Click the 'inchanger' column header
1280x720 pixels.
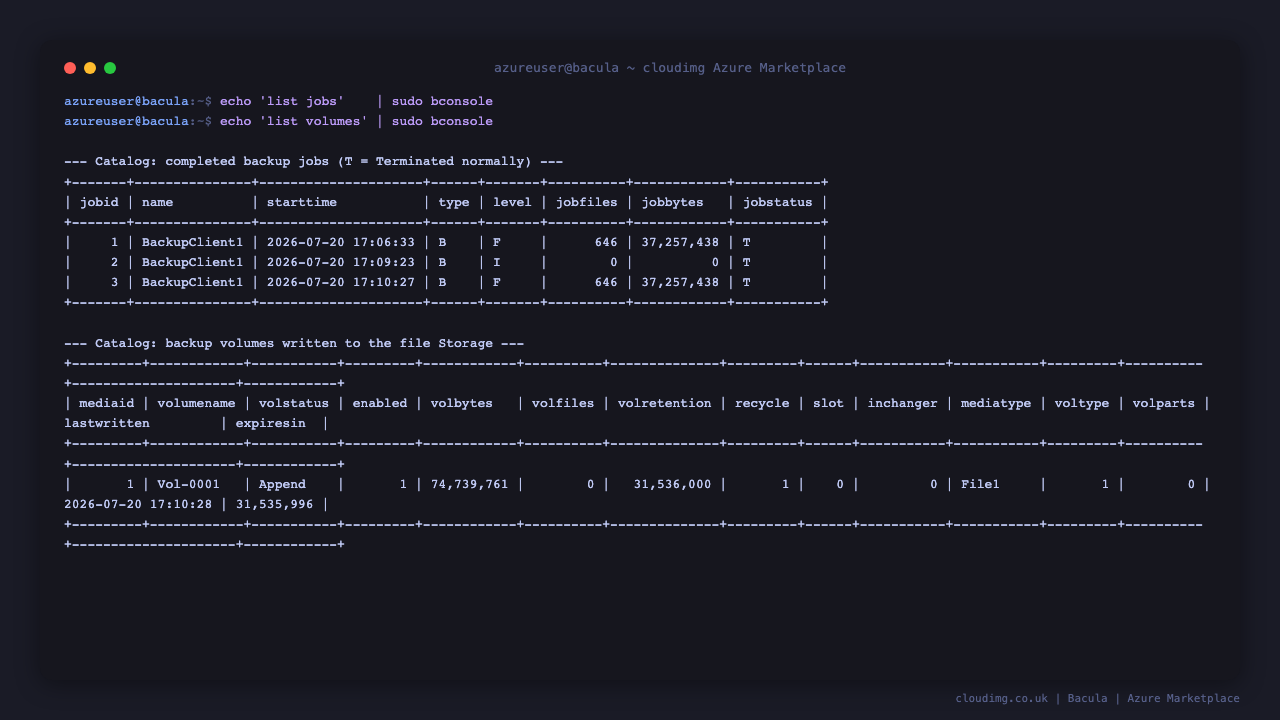[x=903, y=404]
